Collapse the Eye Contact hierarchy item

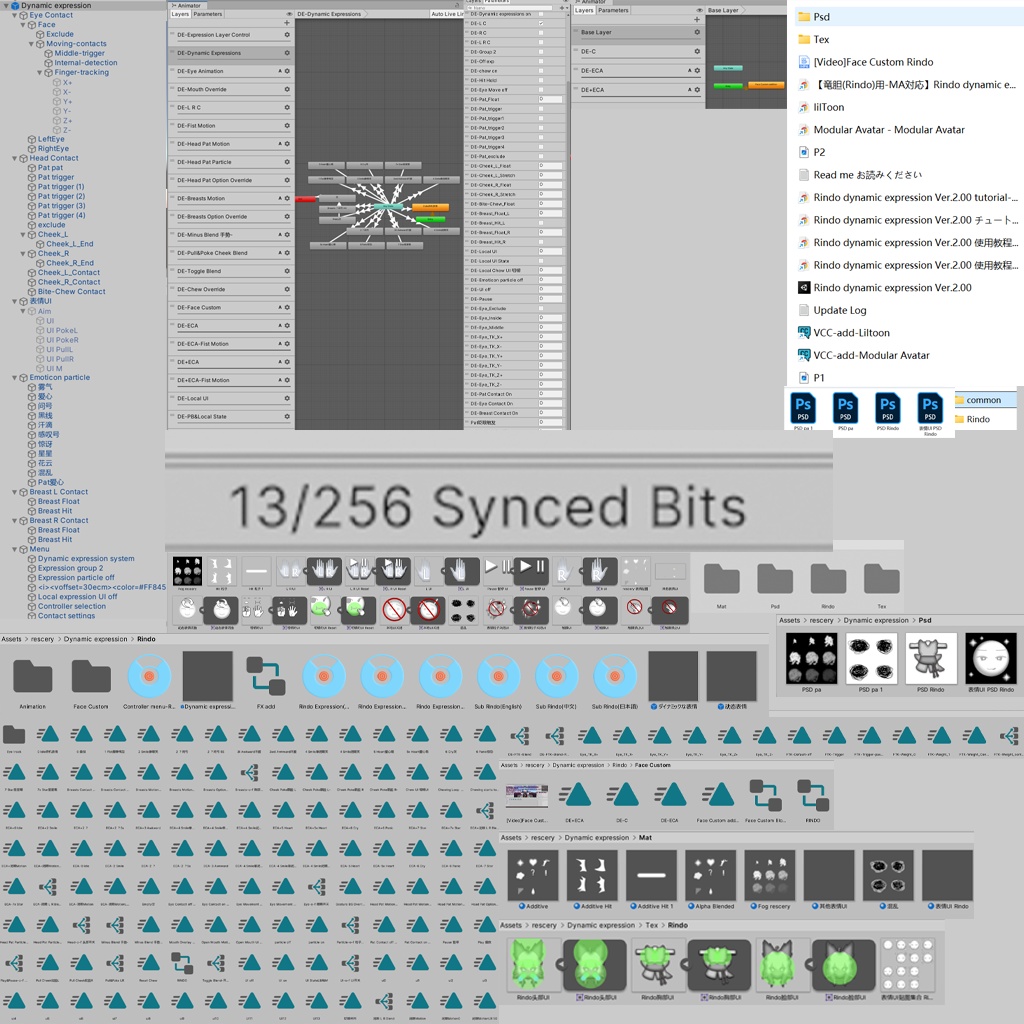(15, 15)
